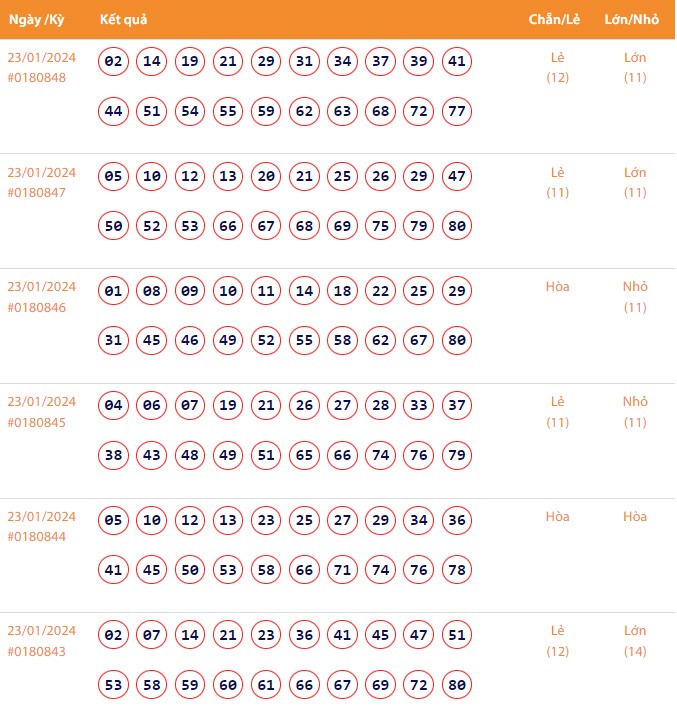Click ball 80 in draw #0180847
Image resolution: width=677 pixels, height=712 pixels.
coord(457,226)
